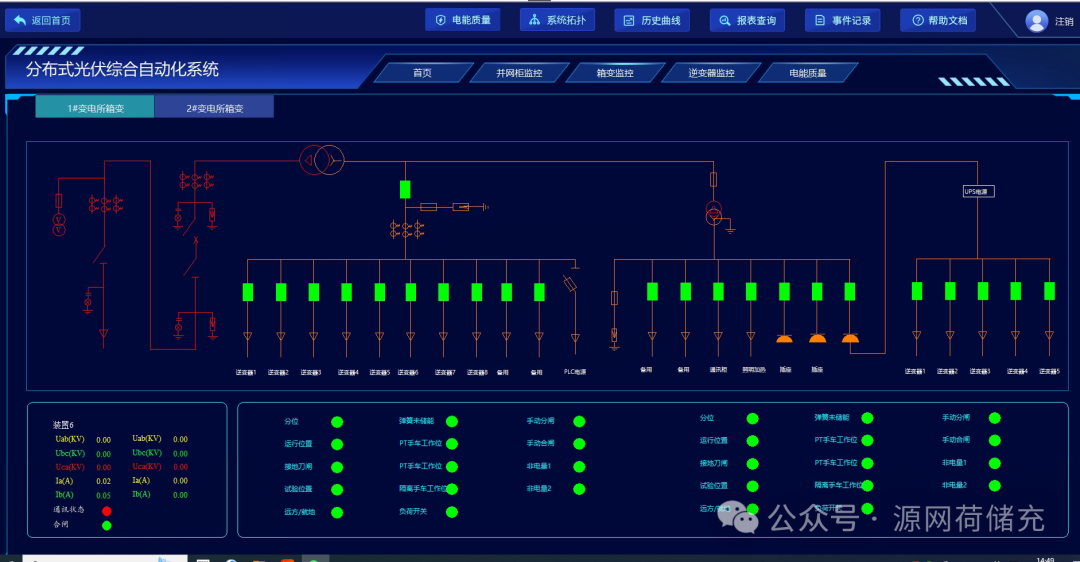
Task: Switch to the 逆变器监控 tab
Action: [712, 72]
